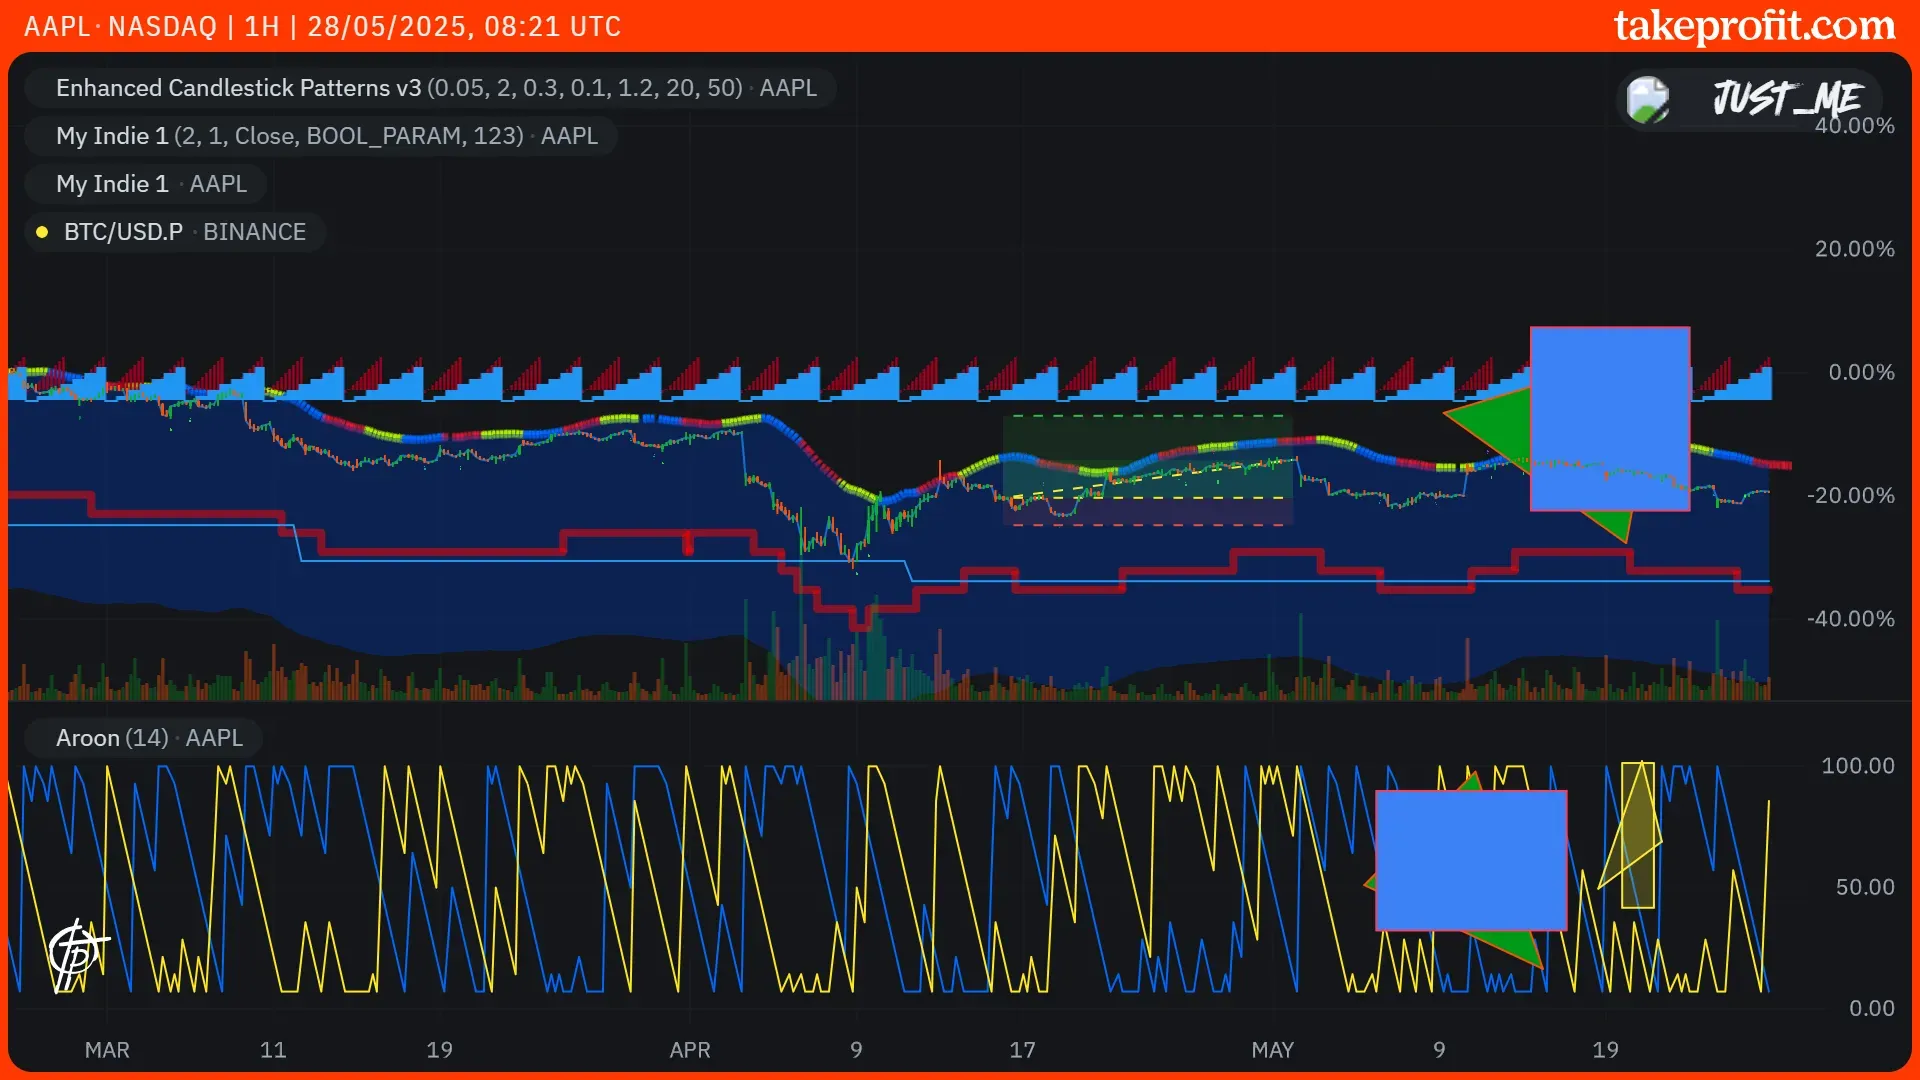Image resolution: width=1920 pixels, height=1080 pixels.
Task: Click the yellow dot beside BTC/USD.P
Action: point(42,232)
